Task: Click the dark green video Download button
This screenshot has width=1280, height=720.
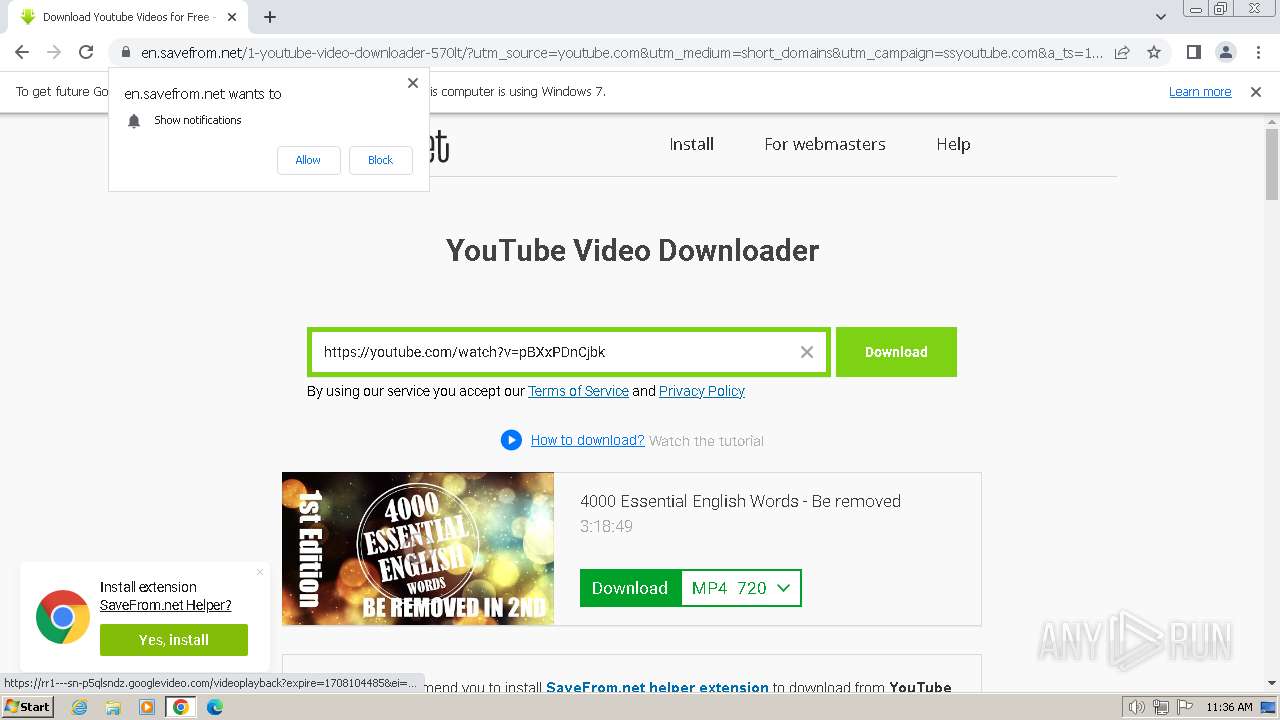Action: coord(630,588)
